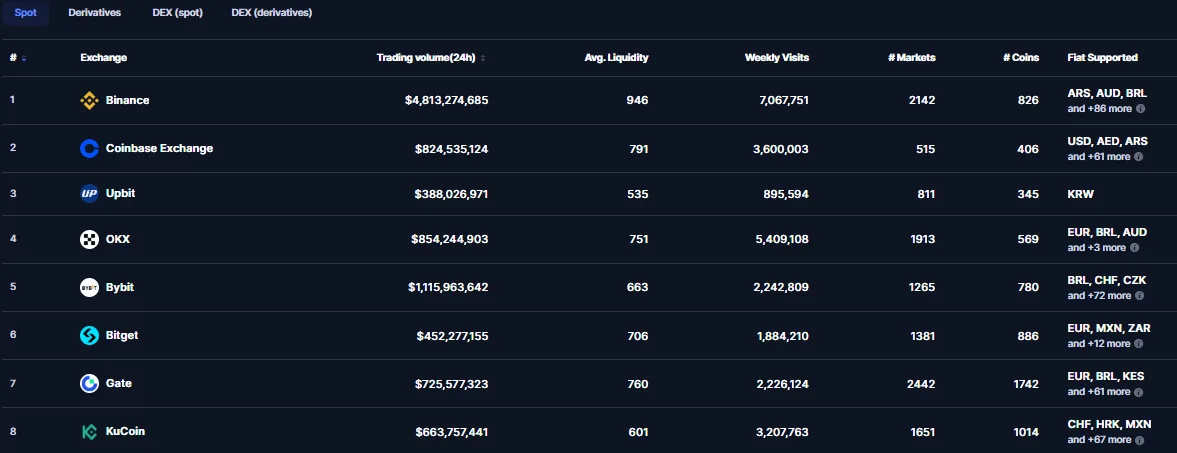Image resolution: width=1177 pixels, height=453 pixels.
Task: Click the Bybit logo icon
Action: tap(89, 288)
